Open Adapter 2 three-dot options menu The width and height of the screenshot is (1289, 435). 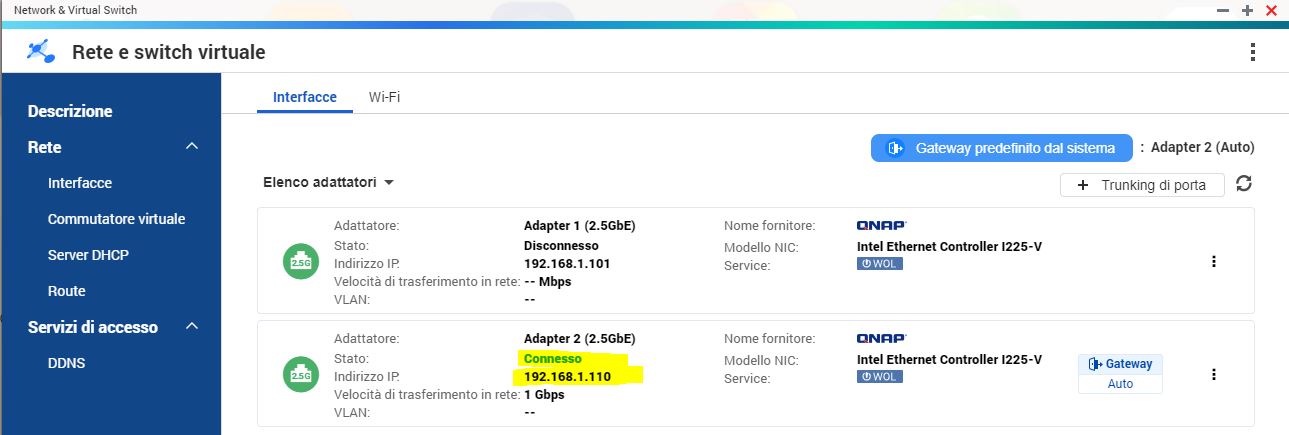pos(1214,374)
